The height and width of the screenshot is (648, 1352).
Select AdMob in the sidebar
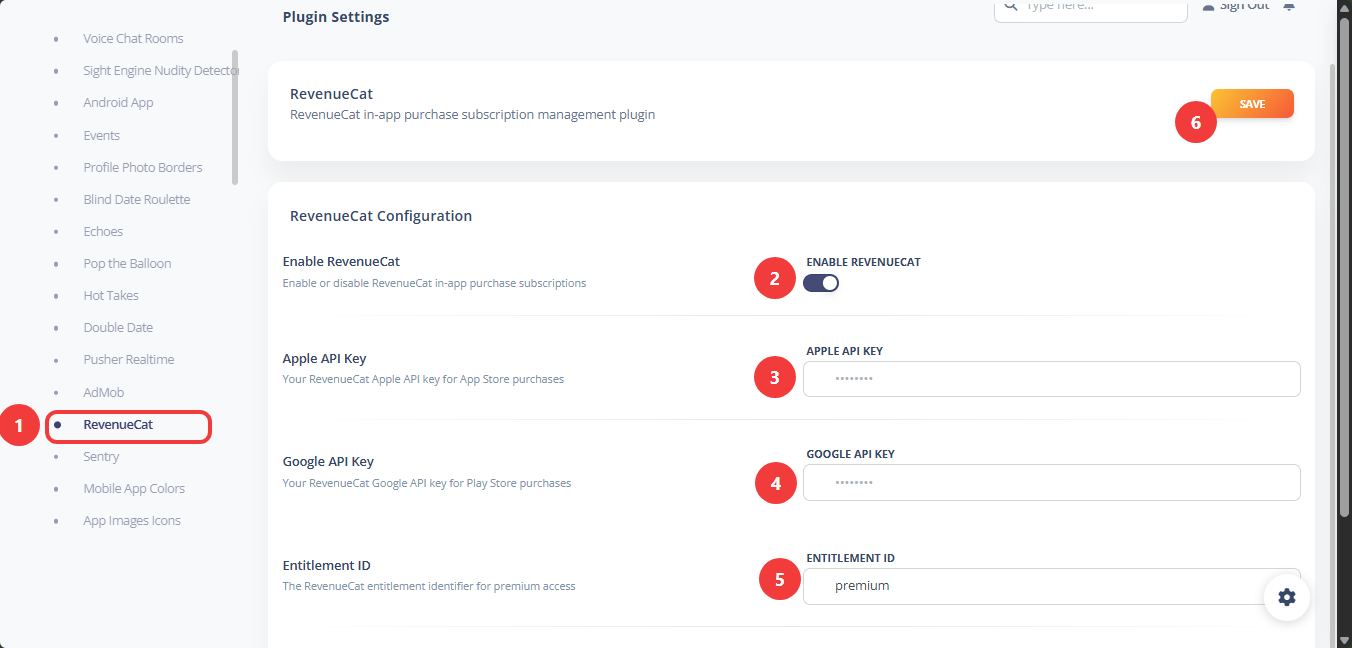pos(103,392)
